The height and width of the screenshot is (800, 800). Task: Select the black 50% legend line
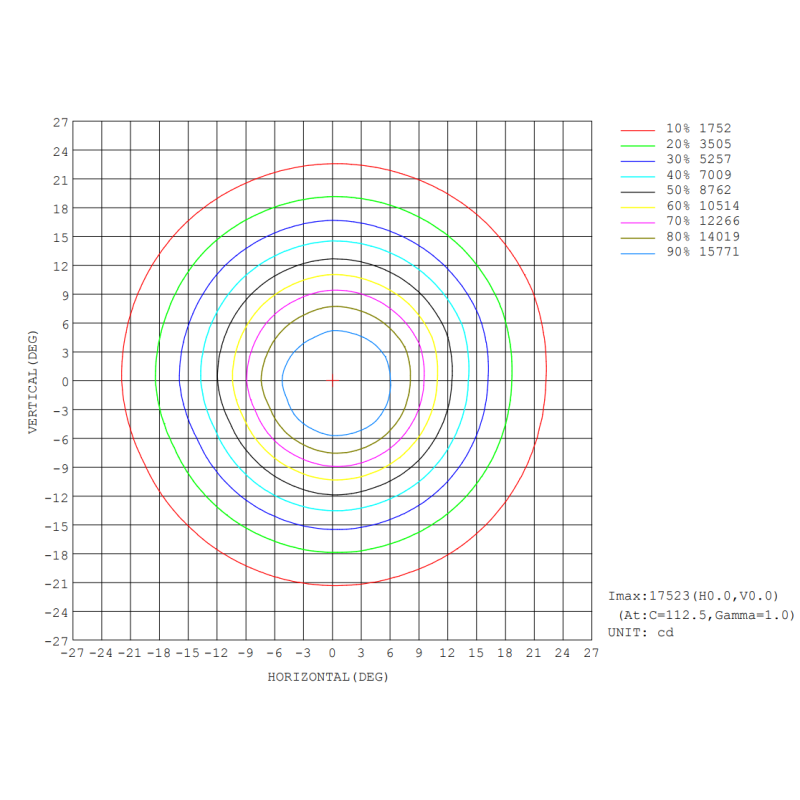click(x=638, y=191)
